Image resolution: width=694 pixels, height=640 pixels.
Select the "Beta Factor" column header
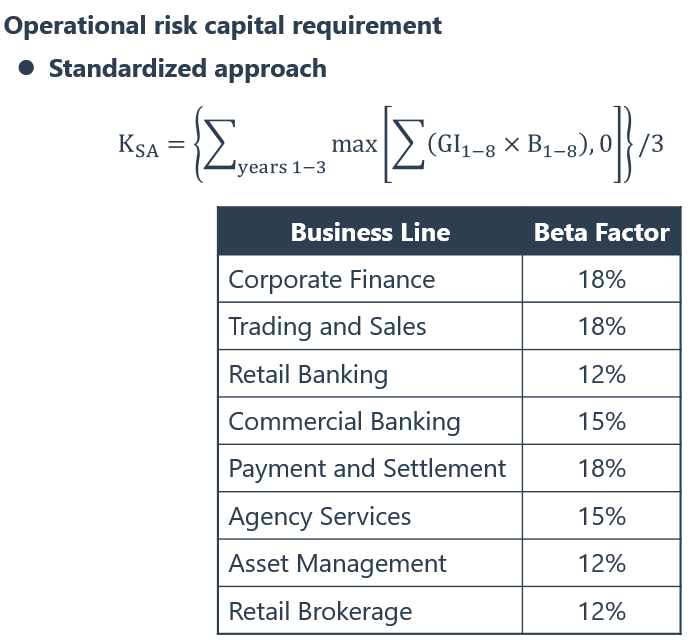pos(601,233)
